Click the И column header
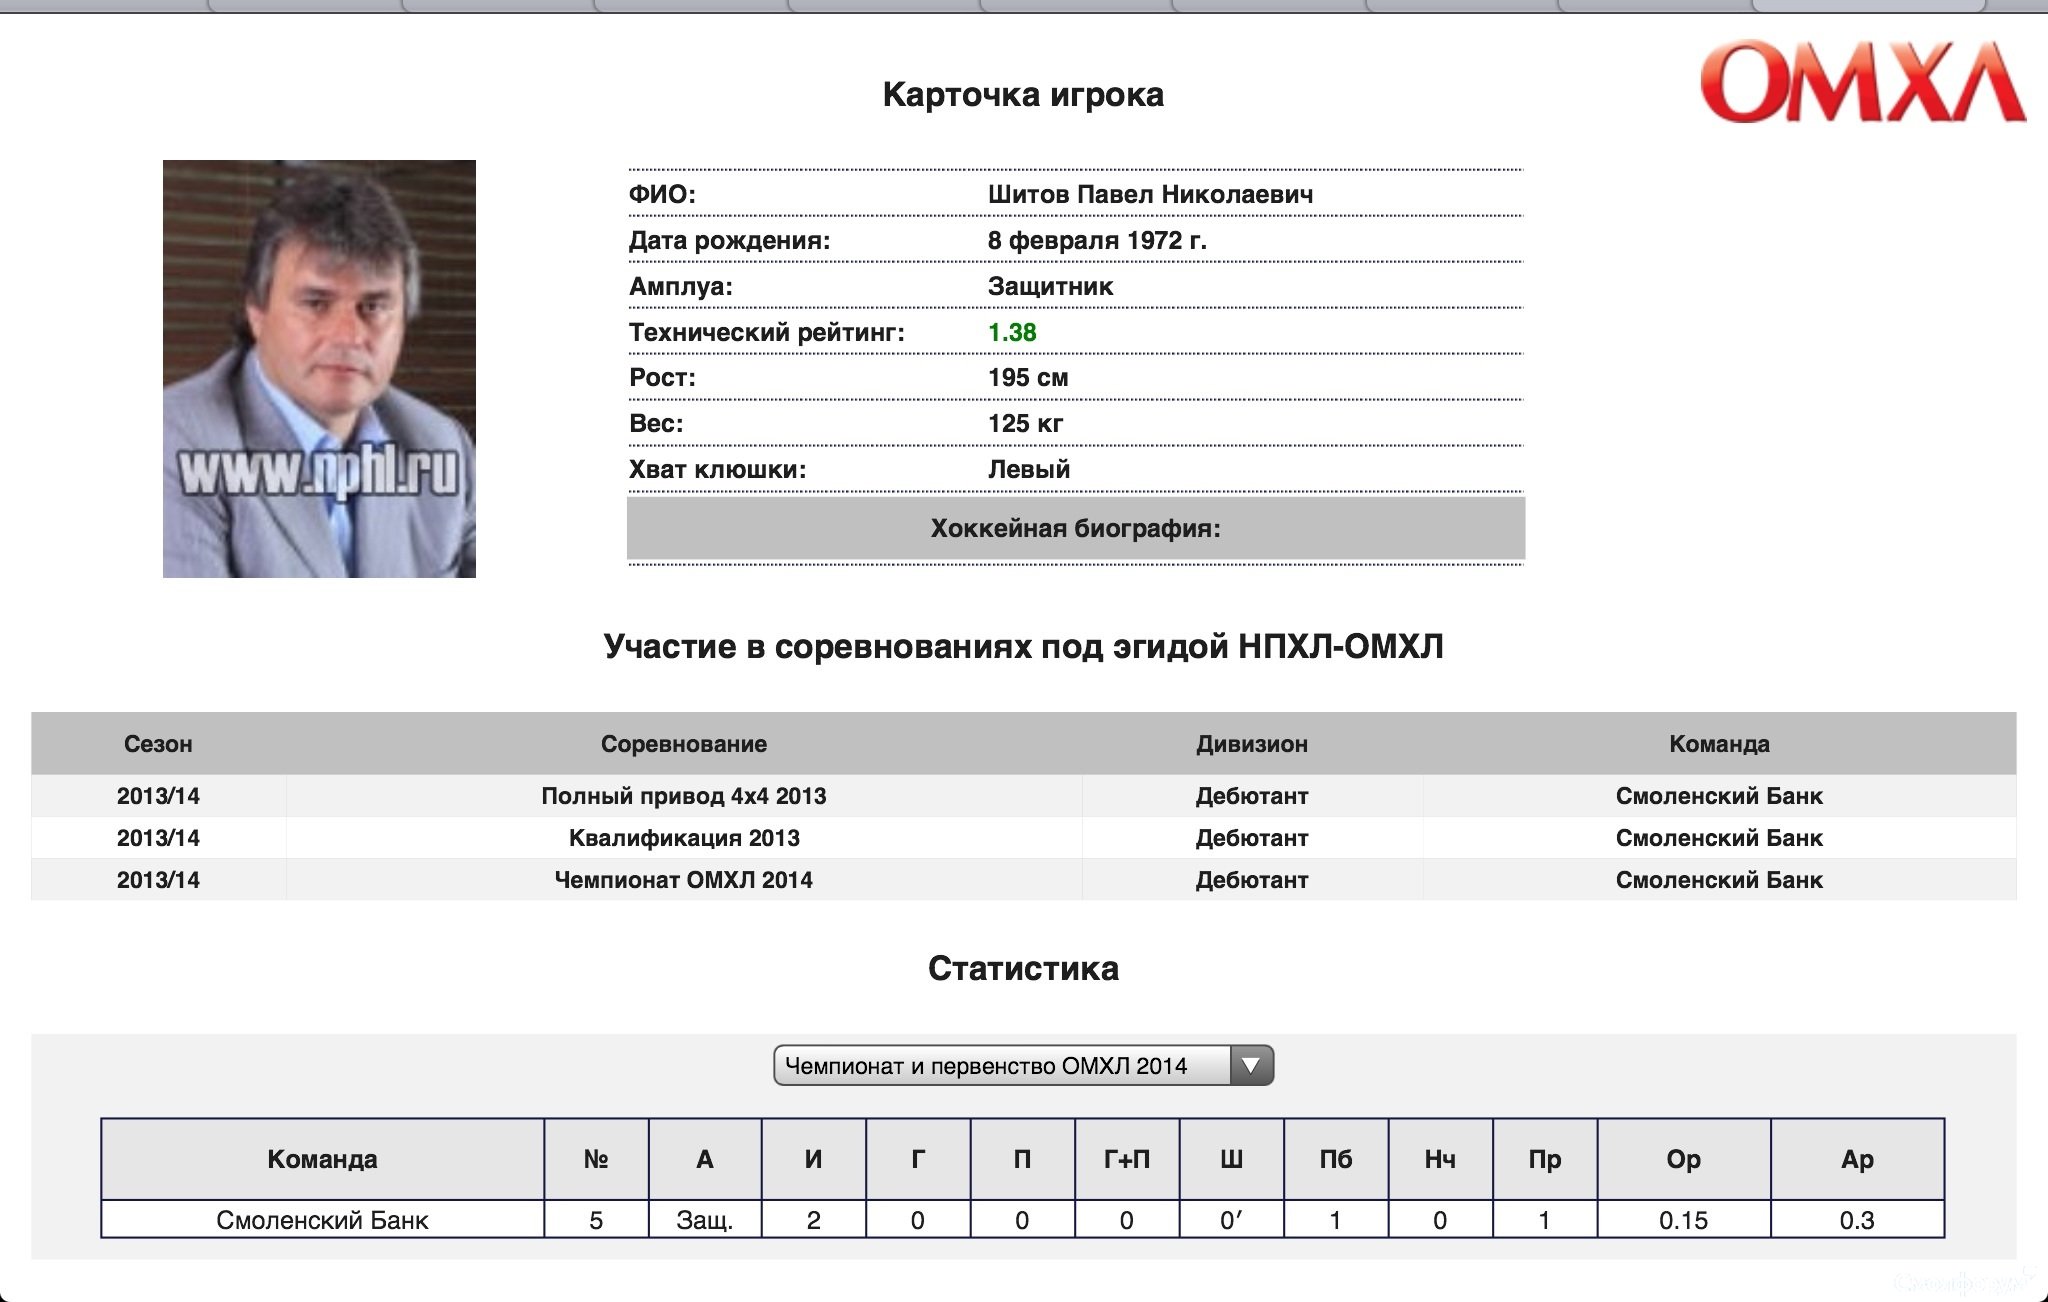2048x1302 pixels. point(814,1159)
